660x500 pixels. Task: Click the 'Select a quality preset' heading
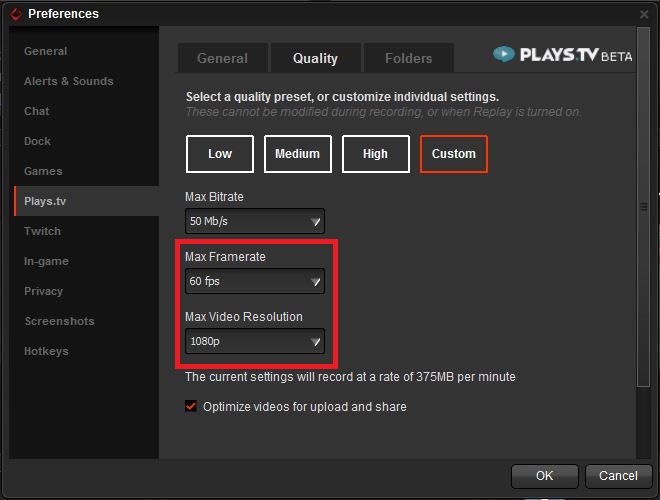tap(342, 97)
